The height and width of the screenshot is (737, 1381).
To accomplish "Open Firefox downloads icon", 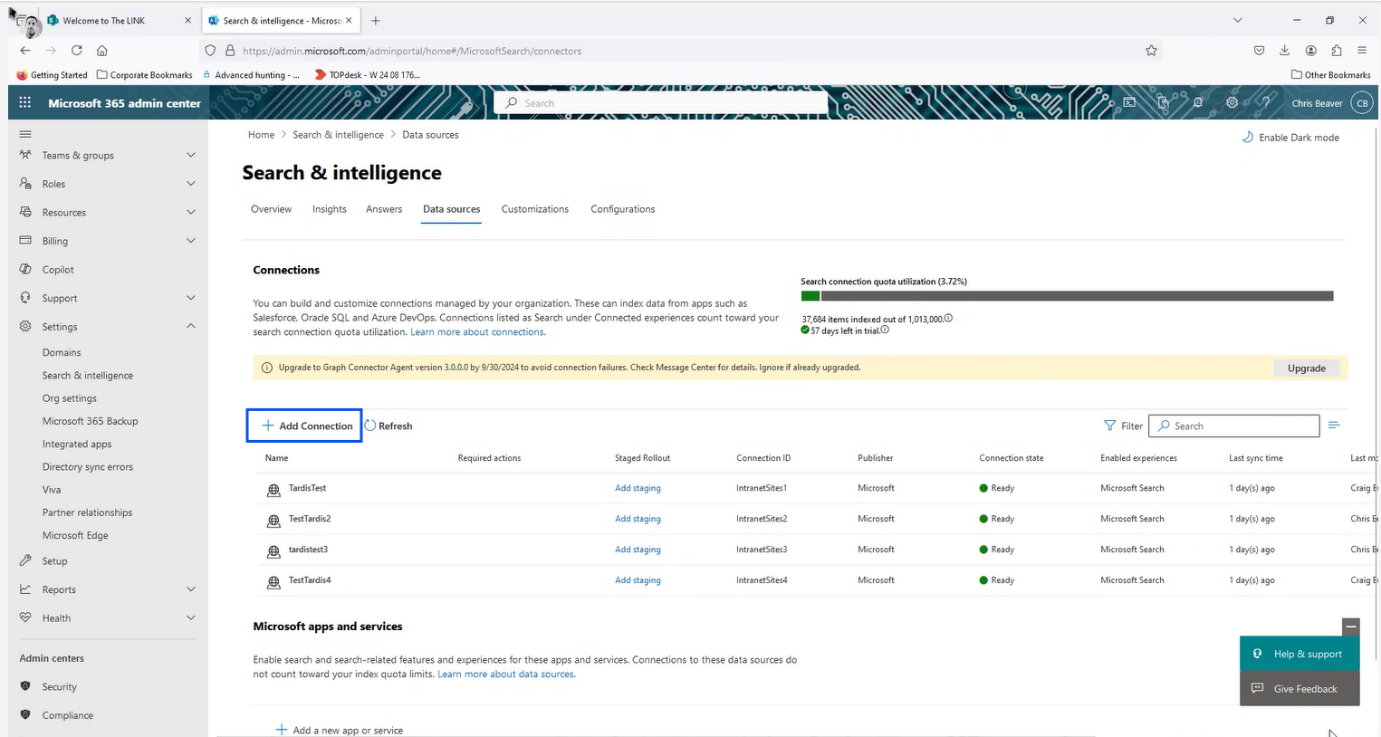I will pyautogui.click(x=1285, y=50).
